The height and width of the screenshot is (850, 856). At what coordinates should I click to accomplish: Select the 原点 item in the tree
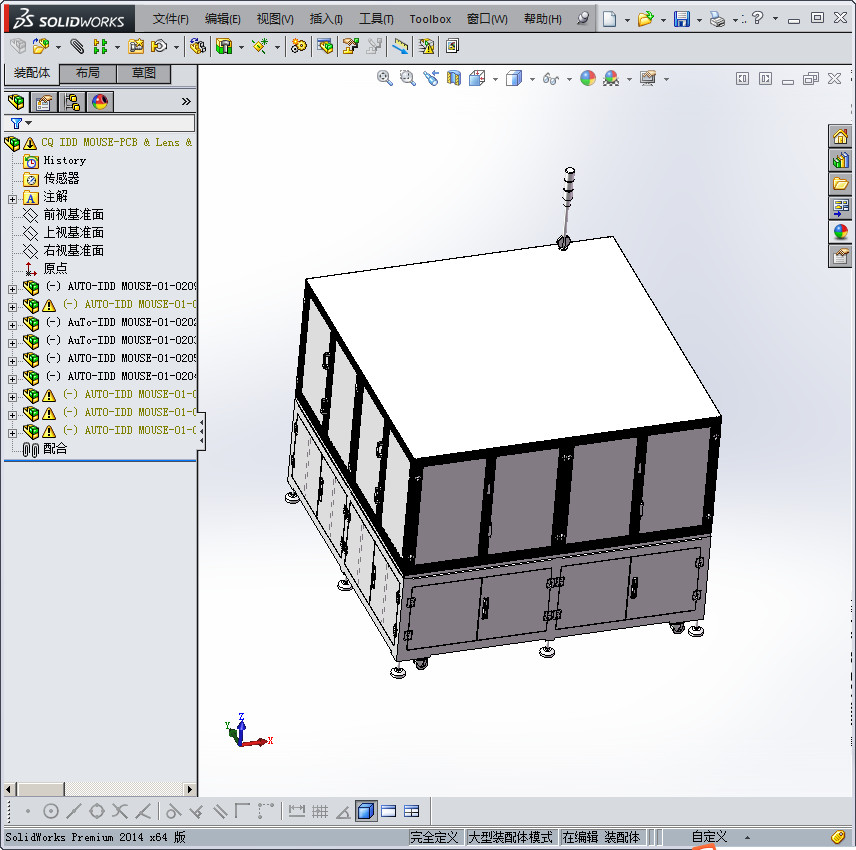pos(57,267)
